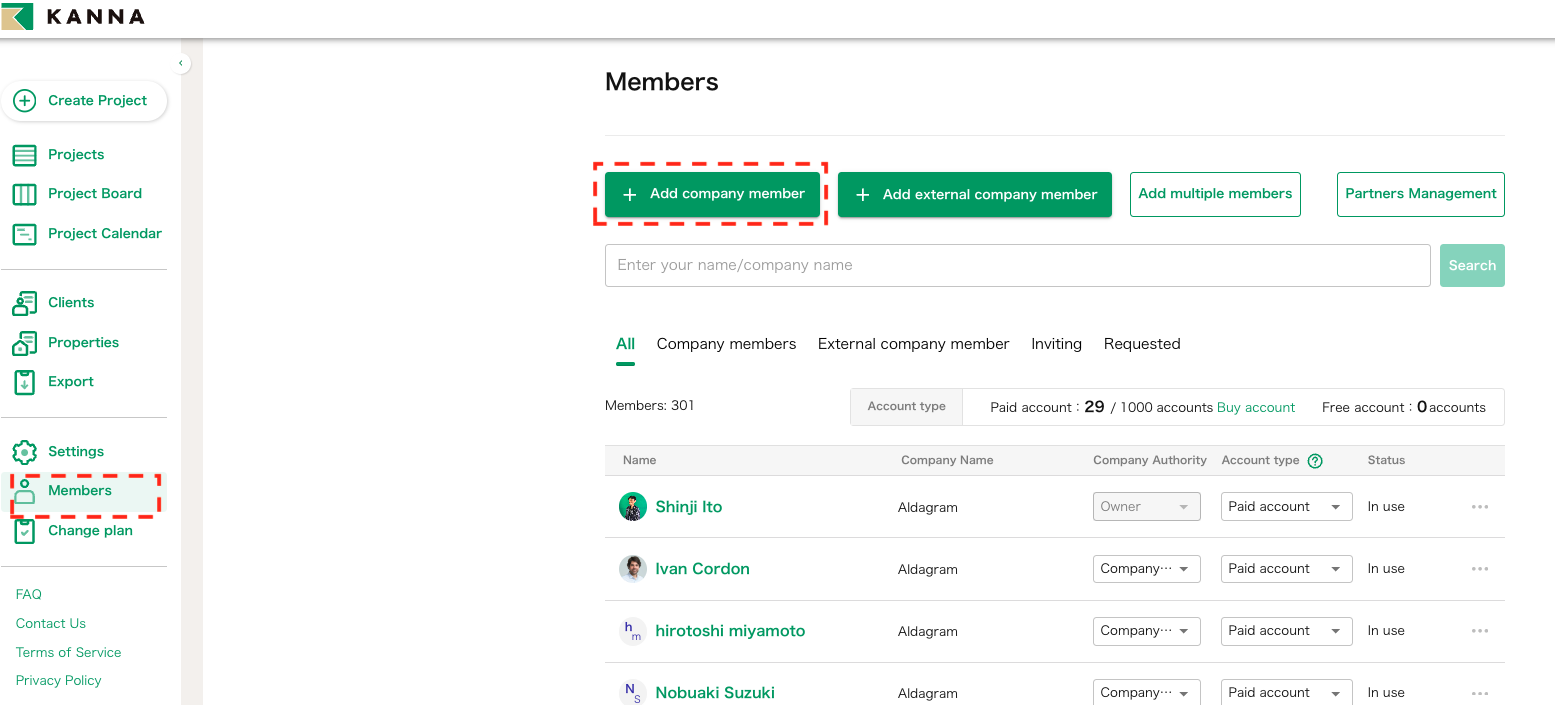Select the Inviting tab
Viewport: 1555px width, 705px height.
[x=1056, y=344]
